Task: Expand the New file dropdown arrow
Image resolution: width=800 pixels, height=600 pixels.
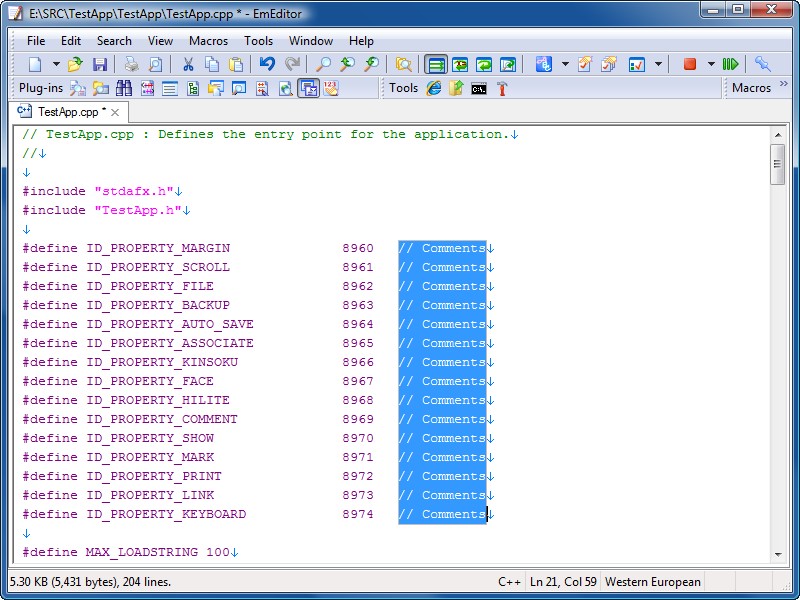Action: [54, 64]
